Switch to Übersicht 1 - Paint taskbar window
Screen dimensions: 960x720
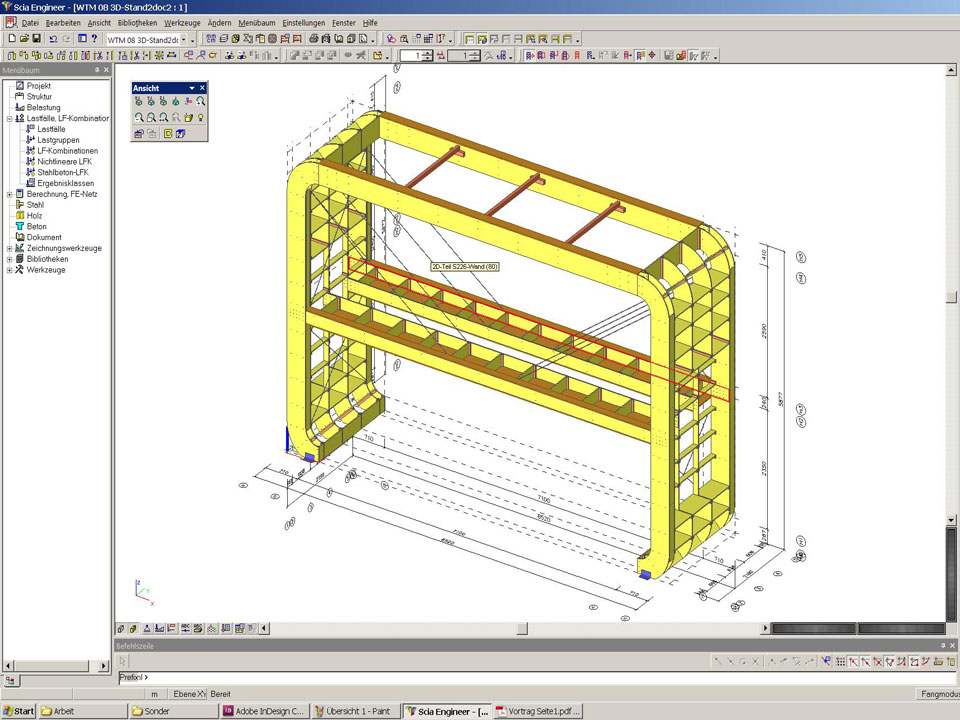[x=354, y=711]
